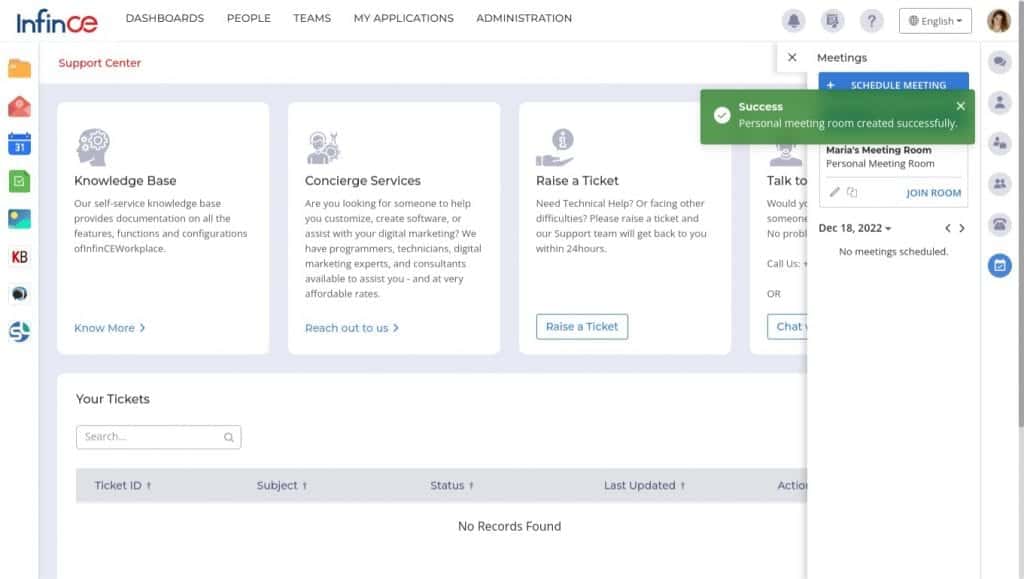
Task: Click Reach out to us link
Action: [x=351, y=328]
